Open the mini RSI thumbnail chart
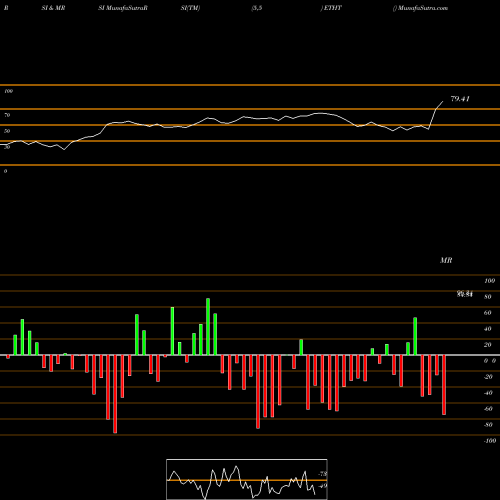500x500 pixels. (247, 479)
